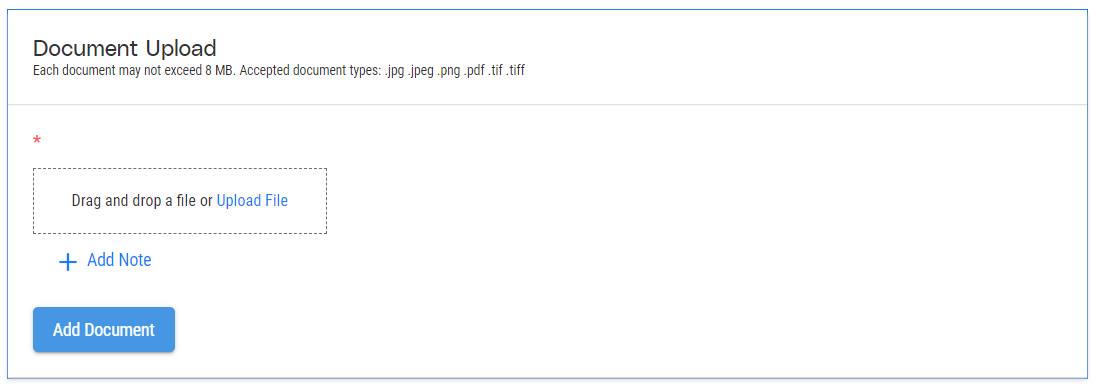Click the red required asterisk marker

[x=37, y=141]
